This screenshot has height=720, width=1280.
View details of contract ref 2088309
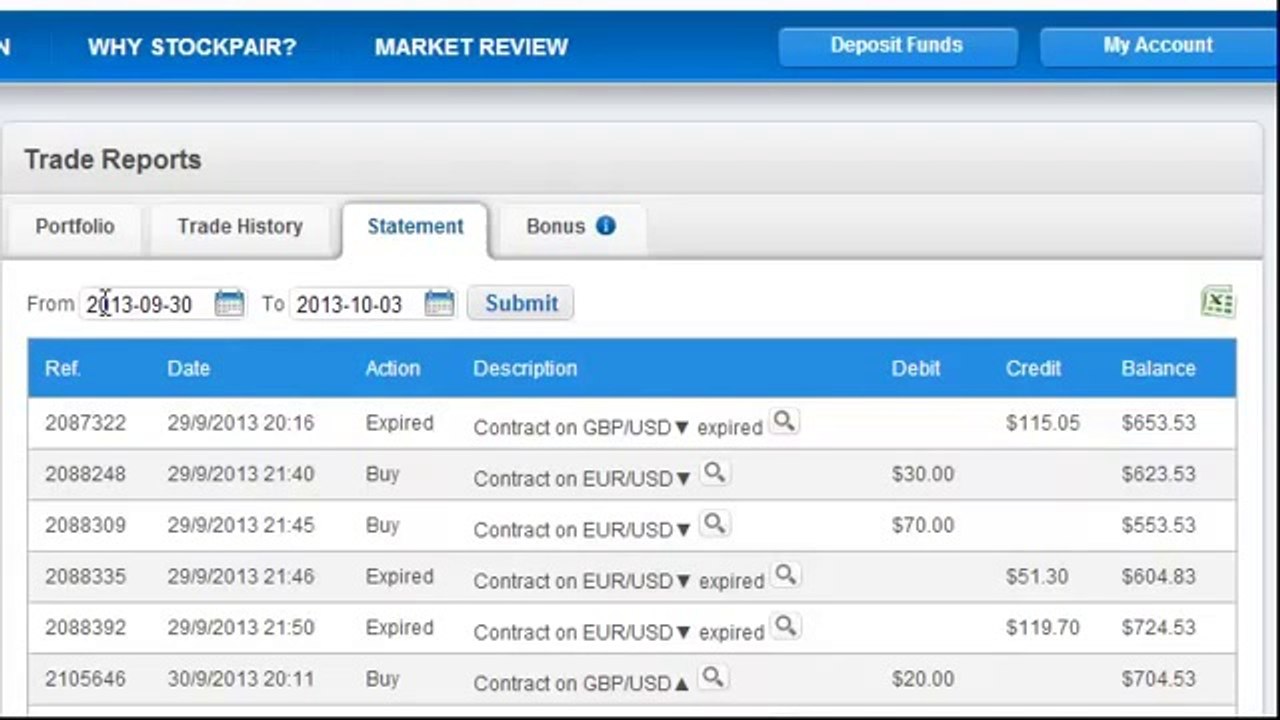(x=713, y=523)
